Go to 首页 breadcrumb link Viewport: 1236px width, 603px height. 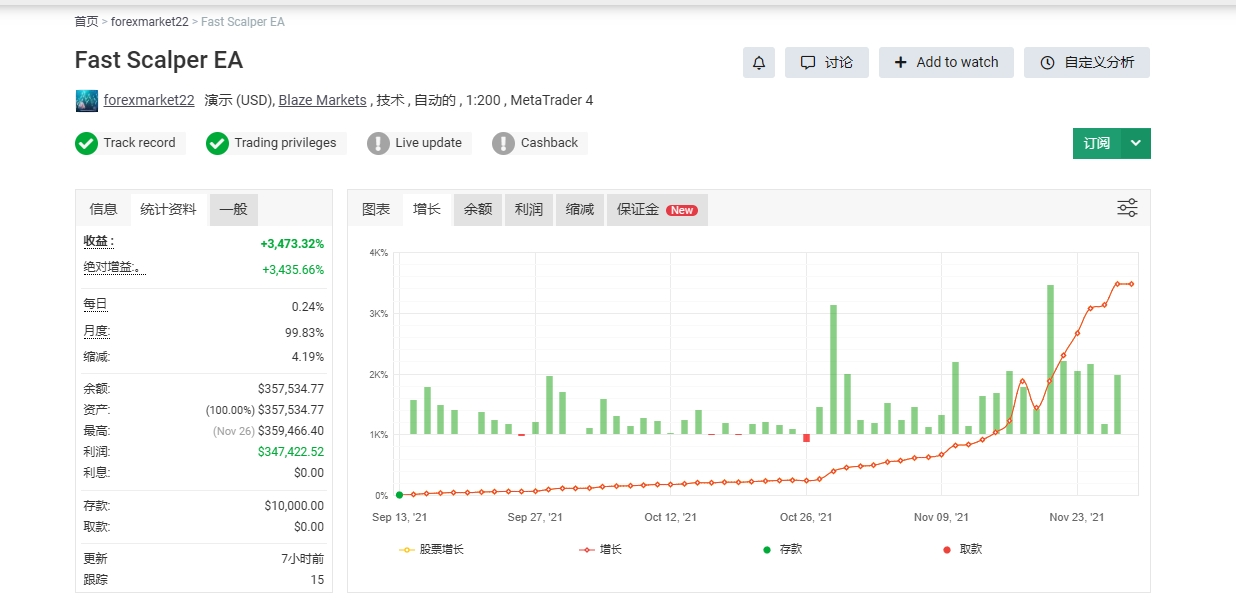[x=86, y=21]
